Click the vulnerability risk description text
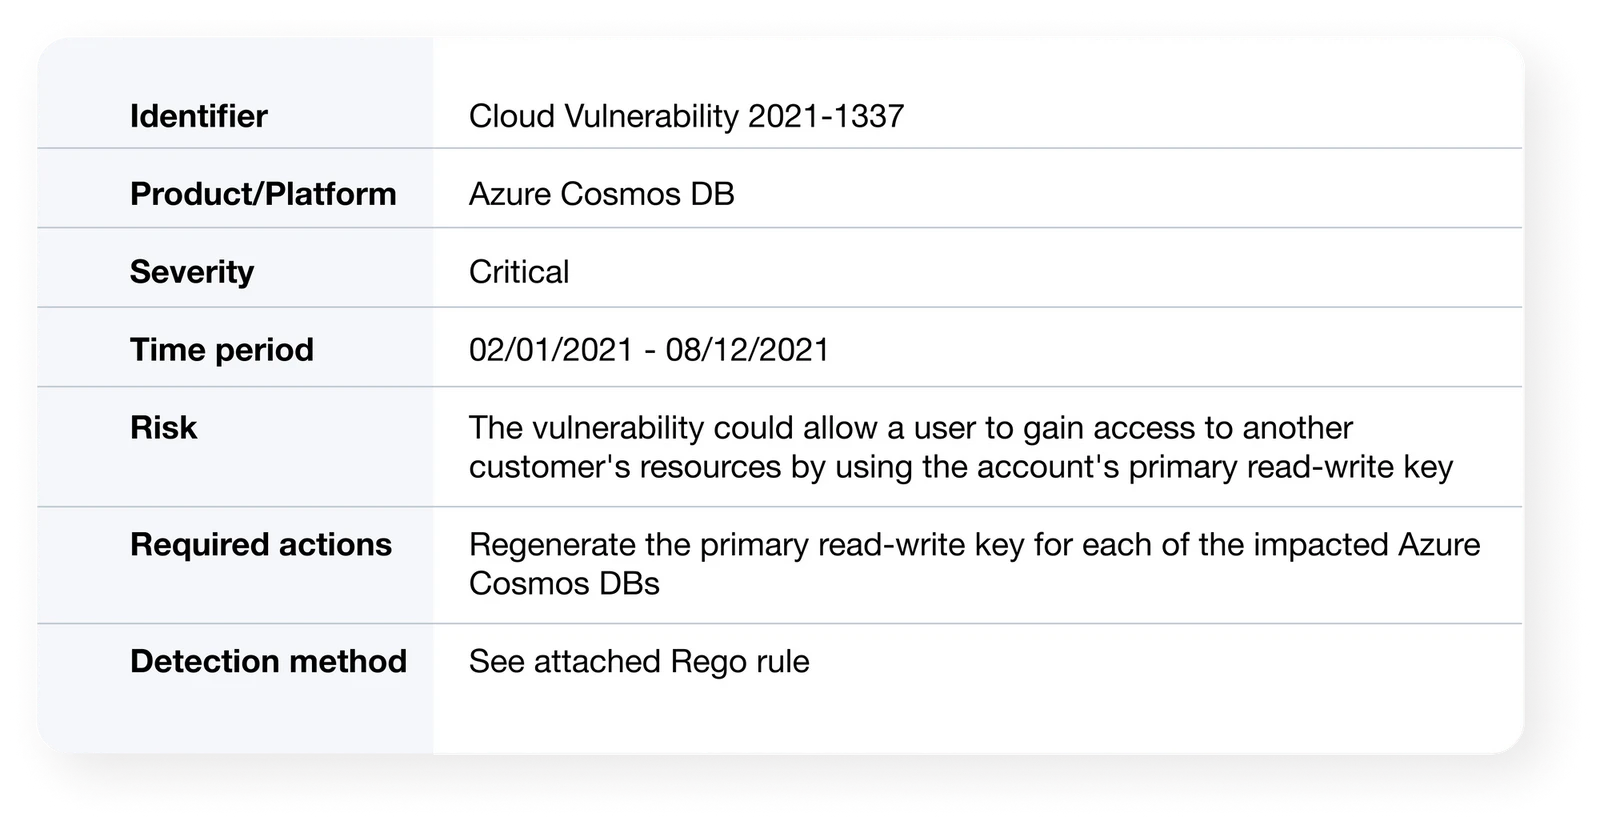The width and height of the screenshot is (1600, 830). click(960, 447)
